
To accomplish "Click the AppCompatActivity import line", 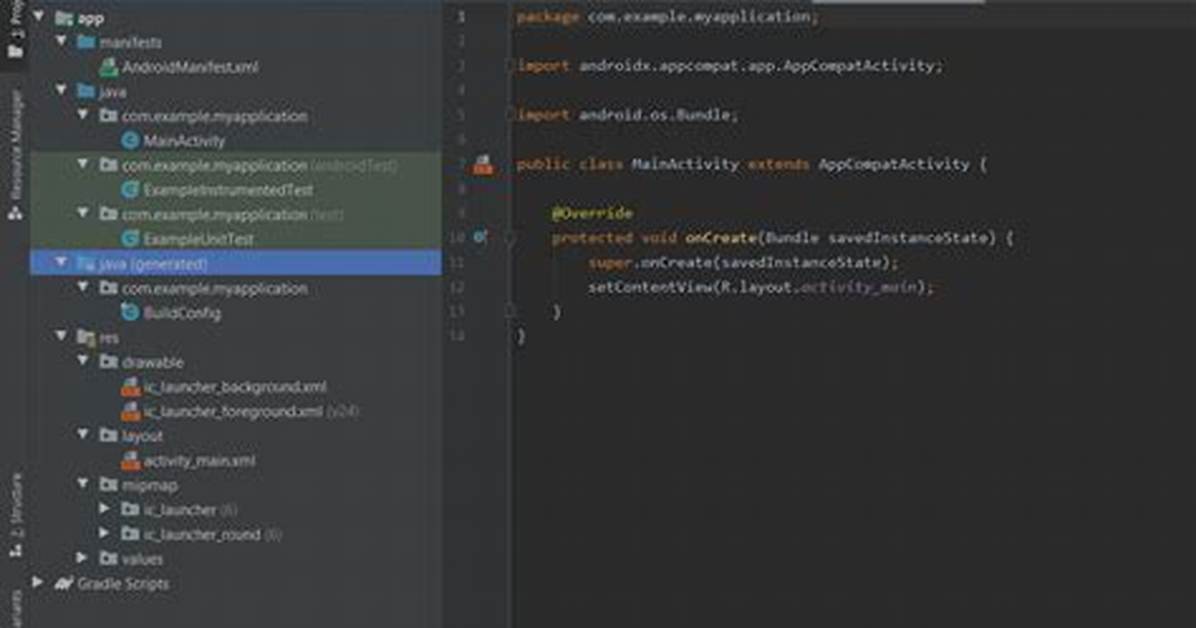I will pos(730,66).
